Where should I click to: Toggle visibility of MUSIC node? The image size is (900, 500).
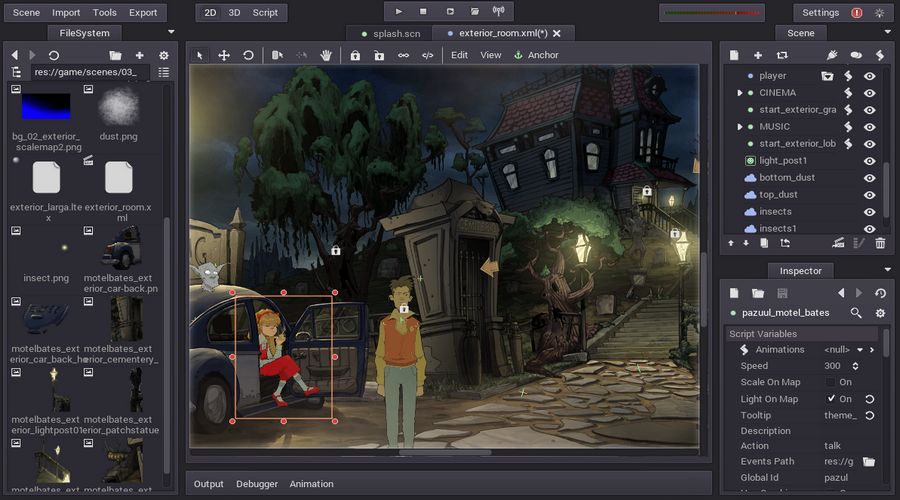click(870, 127)
